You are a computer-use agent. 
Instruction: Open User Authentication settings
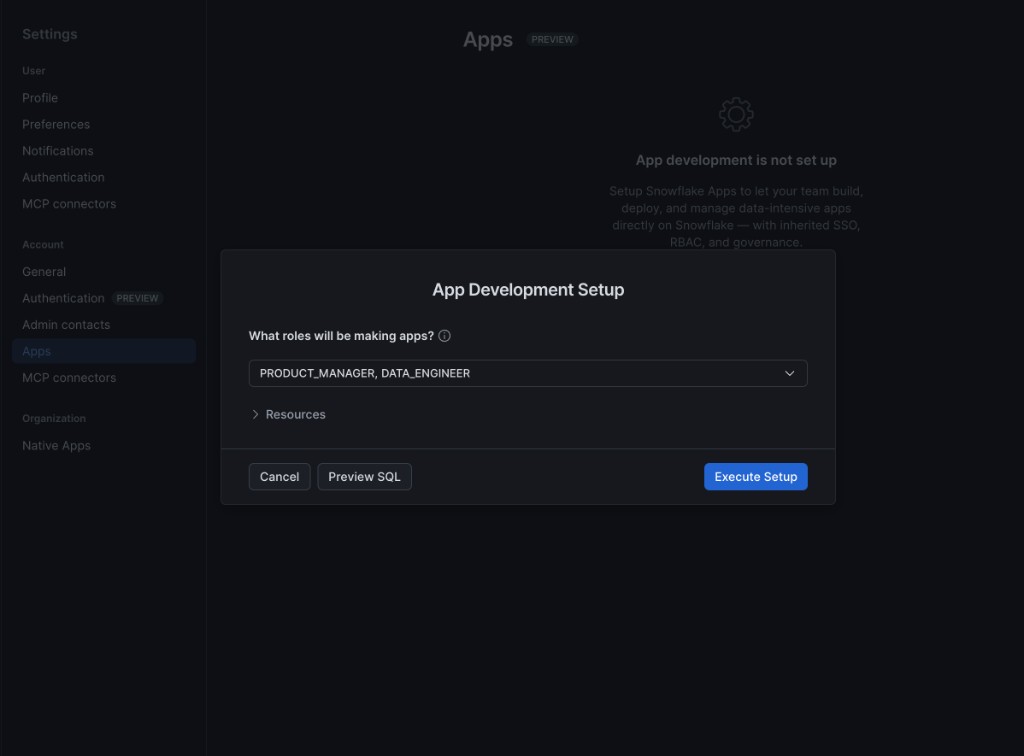click(x=63, y=178)
